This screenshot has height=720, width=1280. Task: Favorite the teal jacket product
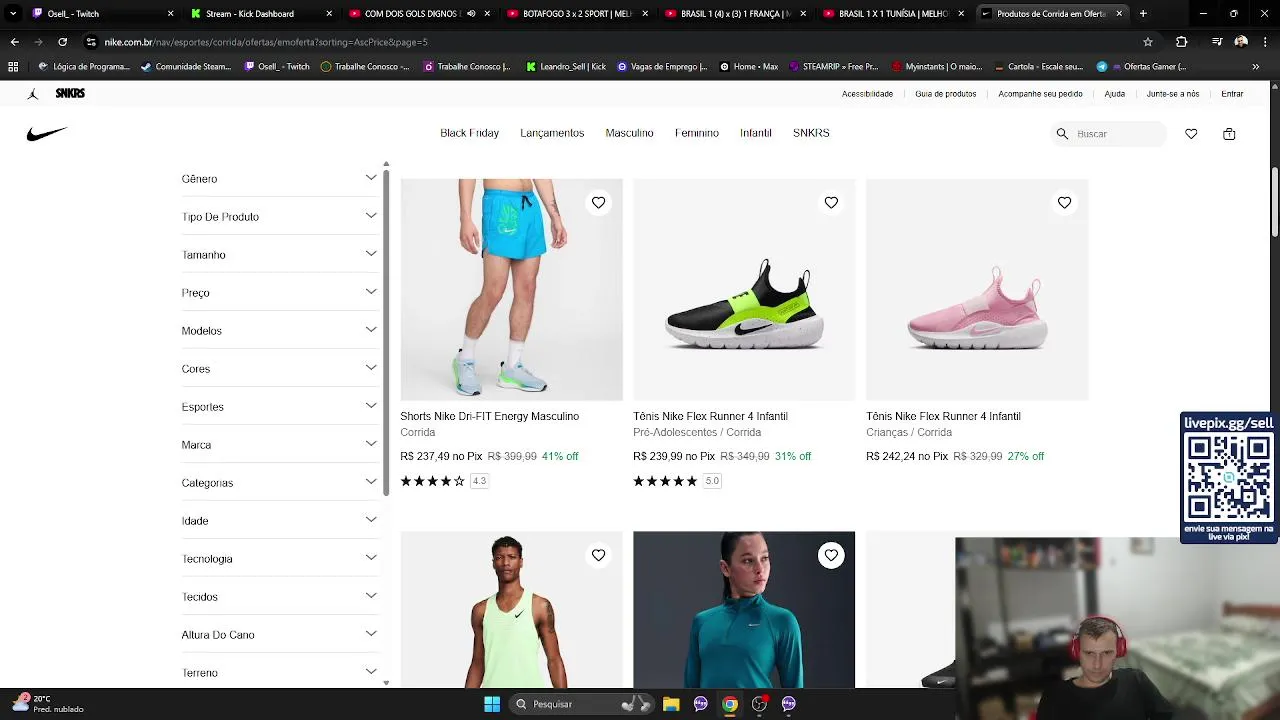(x=831, y=555)
